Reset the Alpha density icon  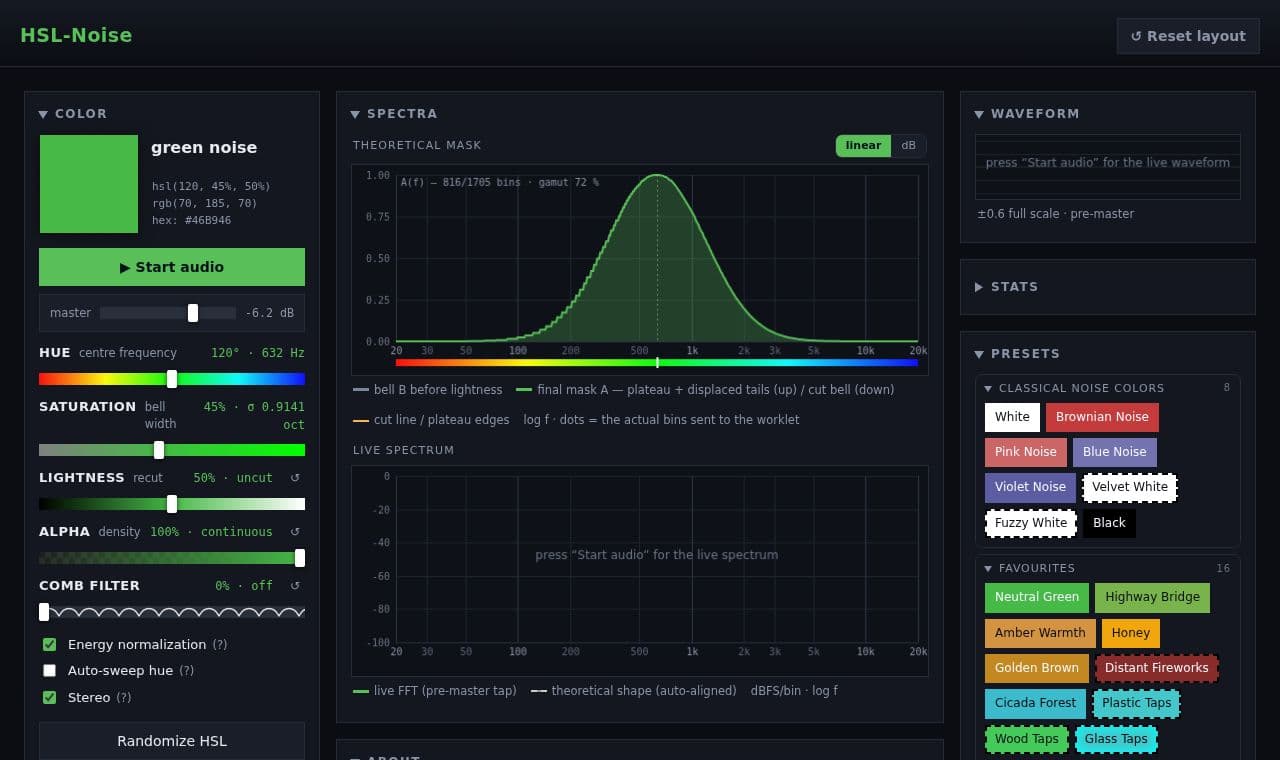(x=295, y=532)
